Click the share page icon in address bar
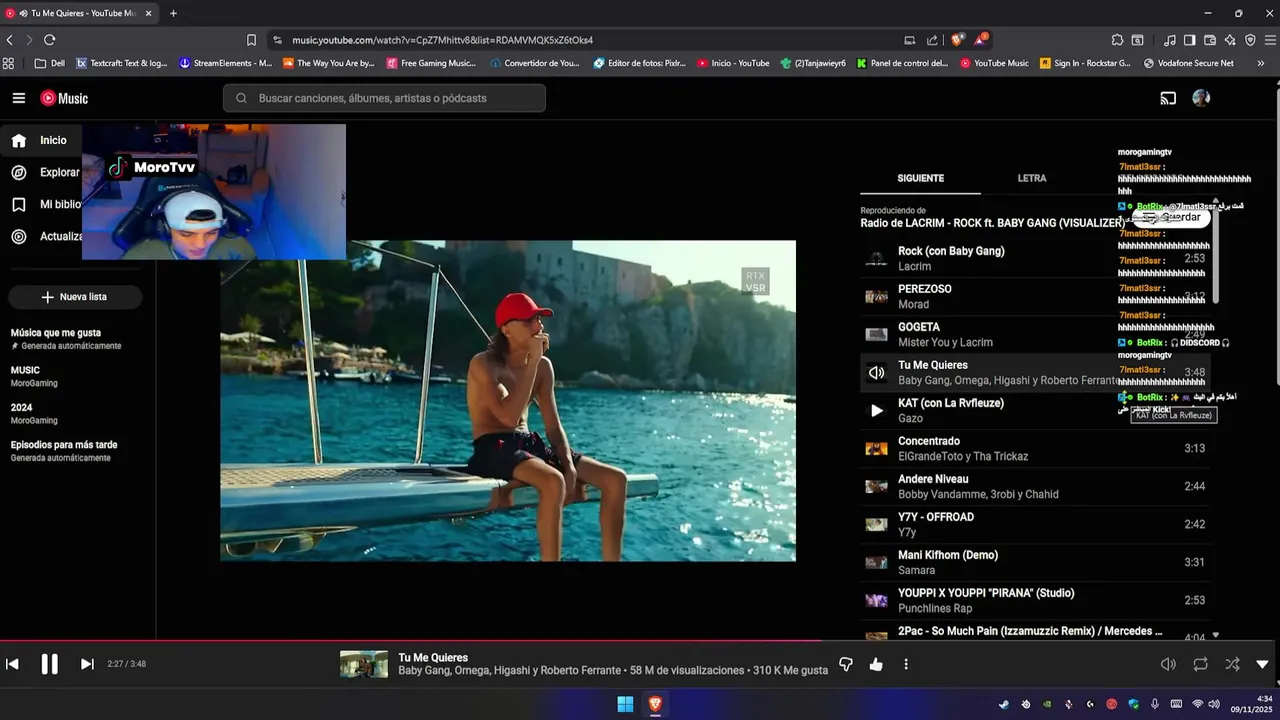Image resolution: width=1280 pixels, height=720 pixels. pos(932,40)
